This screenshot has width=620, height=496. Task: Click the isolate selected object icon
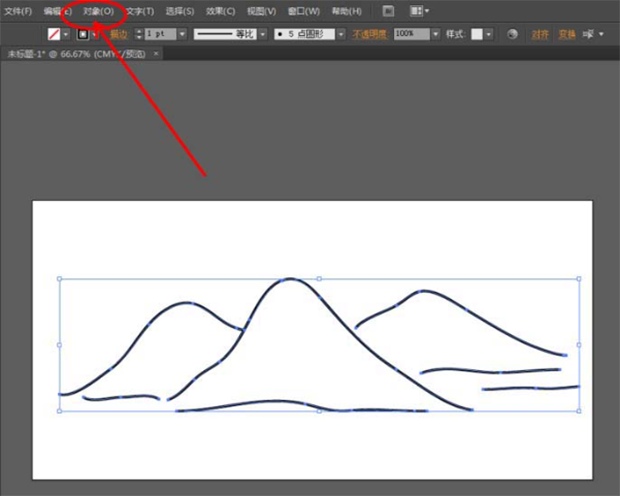588,34
